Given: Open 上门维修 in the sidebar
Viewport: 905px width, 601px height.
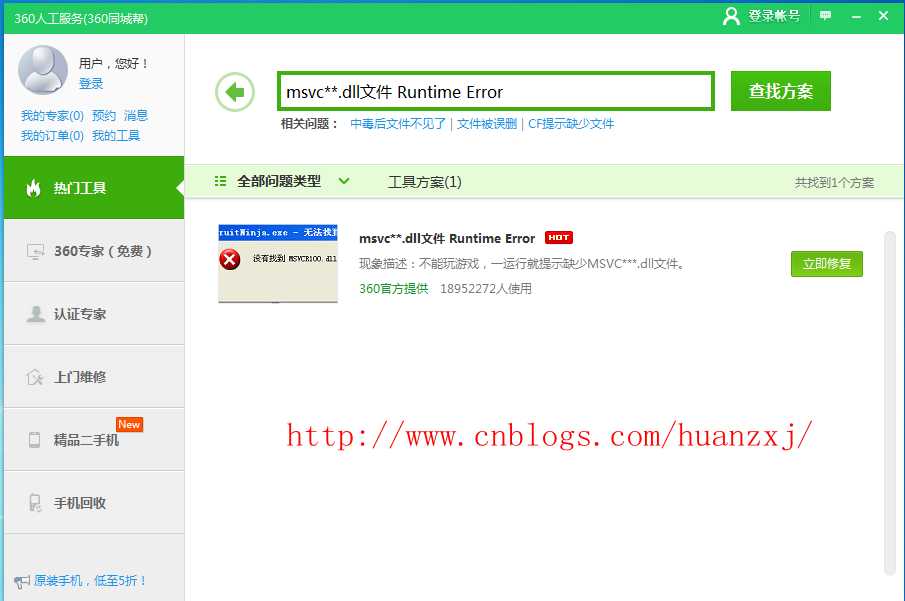Looking at the screenshot, I should tap(94, 377).
